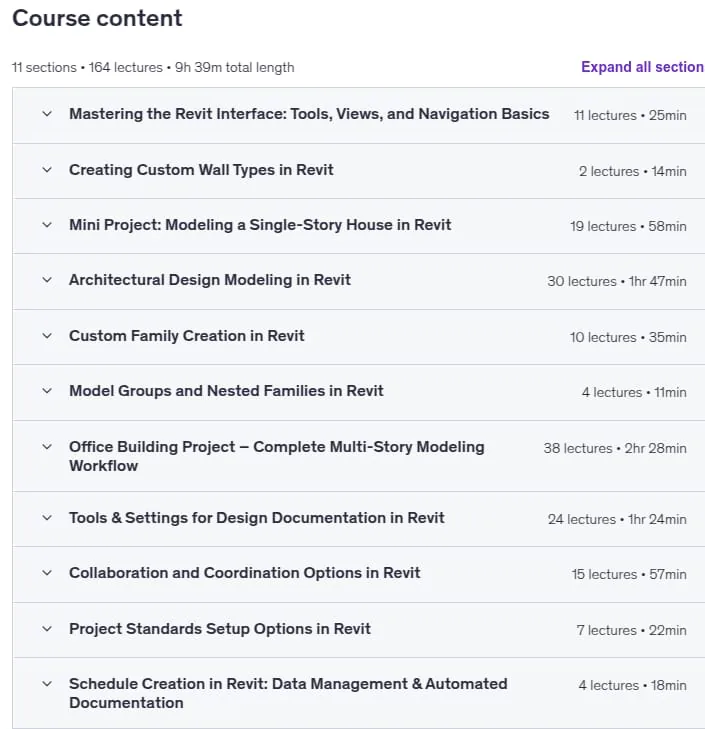The width and height of the screenshot is (705, 729).
Task: Open Project Standards Setup Options chevron
Action: tap(47, 629)
